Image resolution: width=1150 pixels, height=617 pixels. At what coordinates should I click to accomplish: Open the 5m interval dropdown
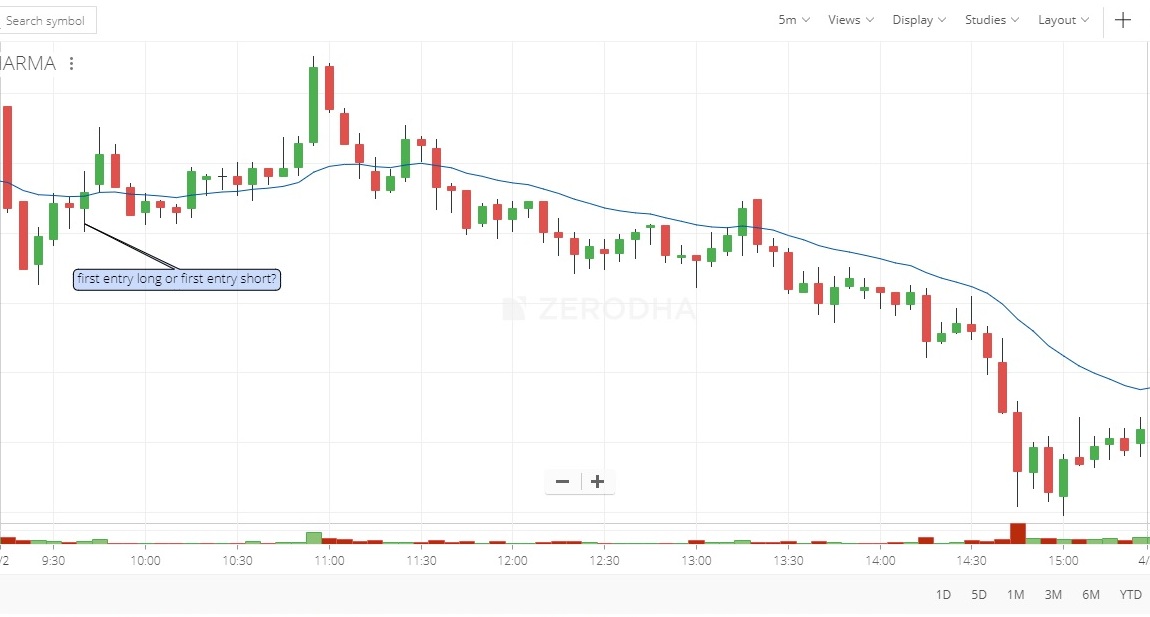coord(794,20)
